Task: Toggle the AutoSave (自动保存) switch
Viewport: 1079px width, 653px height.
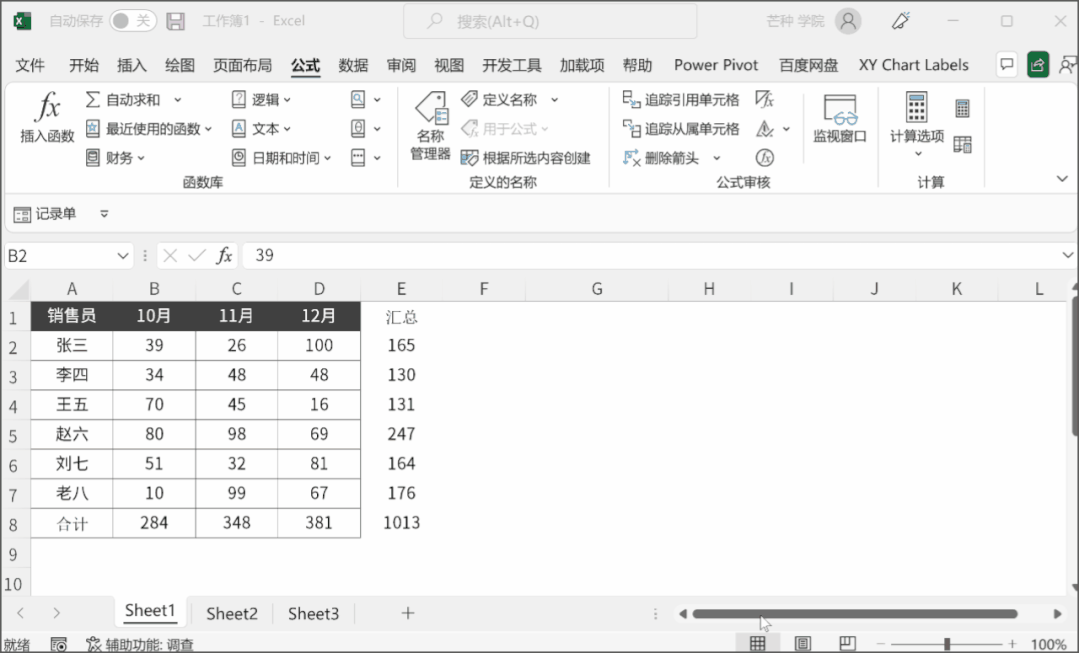Action: pyautogui.click(x=132, y=21)
